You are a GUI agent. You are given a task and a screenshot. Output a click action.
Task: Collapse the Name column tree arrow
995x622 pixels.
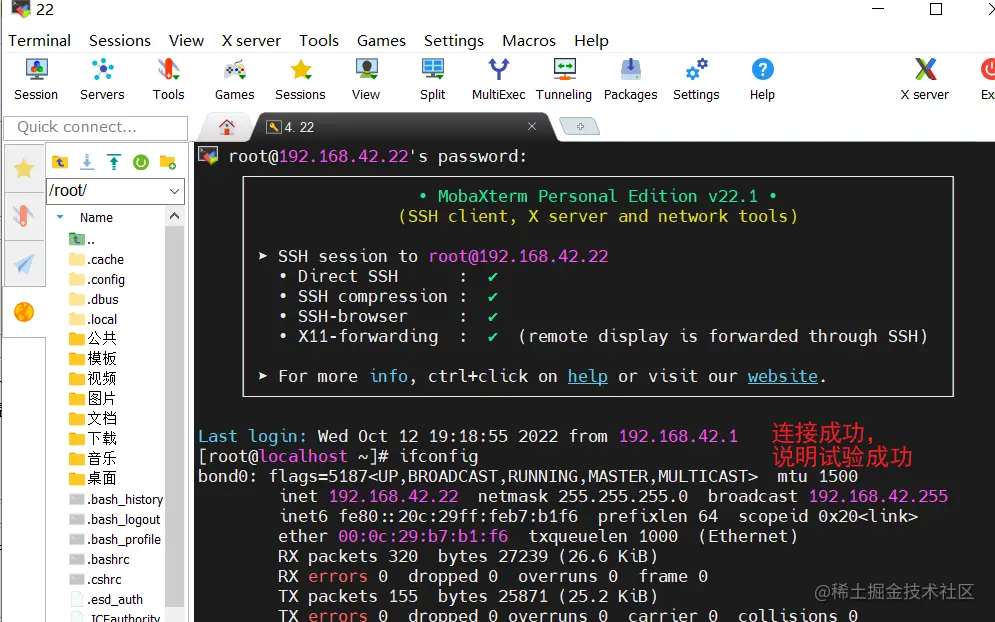point(60,217)
